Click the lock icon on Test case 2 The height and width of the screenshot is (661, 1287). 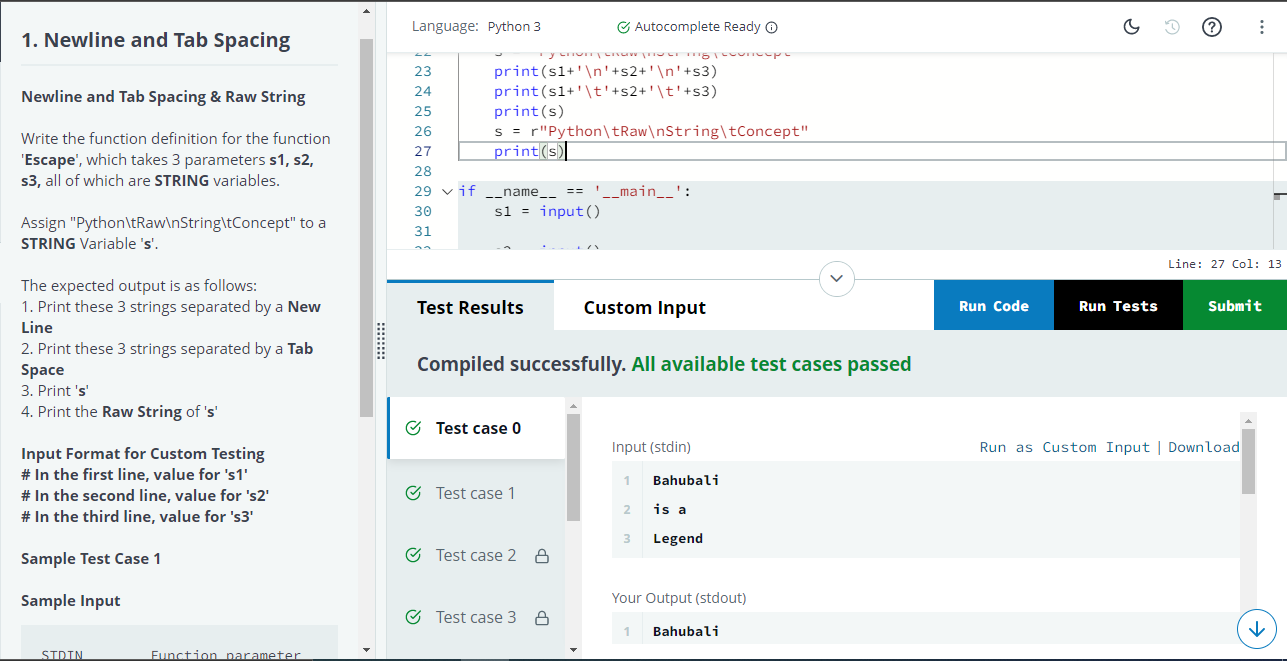(x=542, y=556)
